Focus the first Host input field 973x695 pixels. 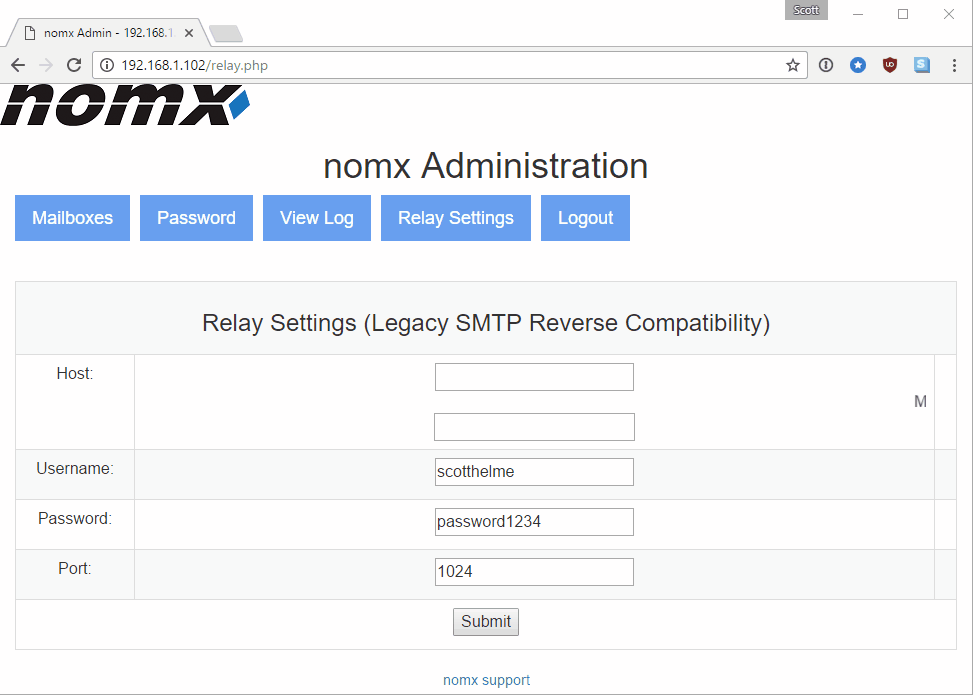point(534,377)
